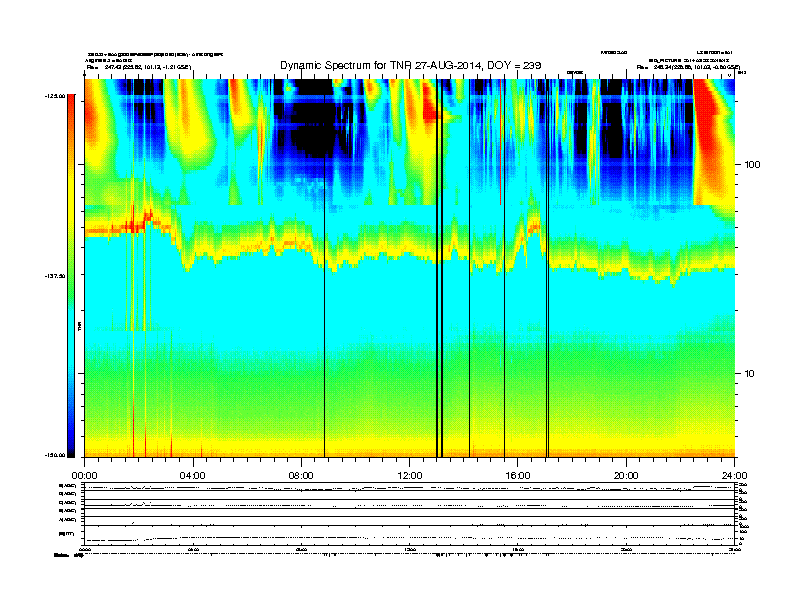Click the 04:00 time axis label
The width and height of the screenshot is (792, 612).
click(x=193, y=476)
